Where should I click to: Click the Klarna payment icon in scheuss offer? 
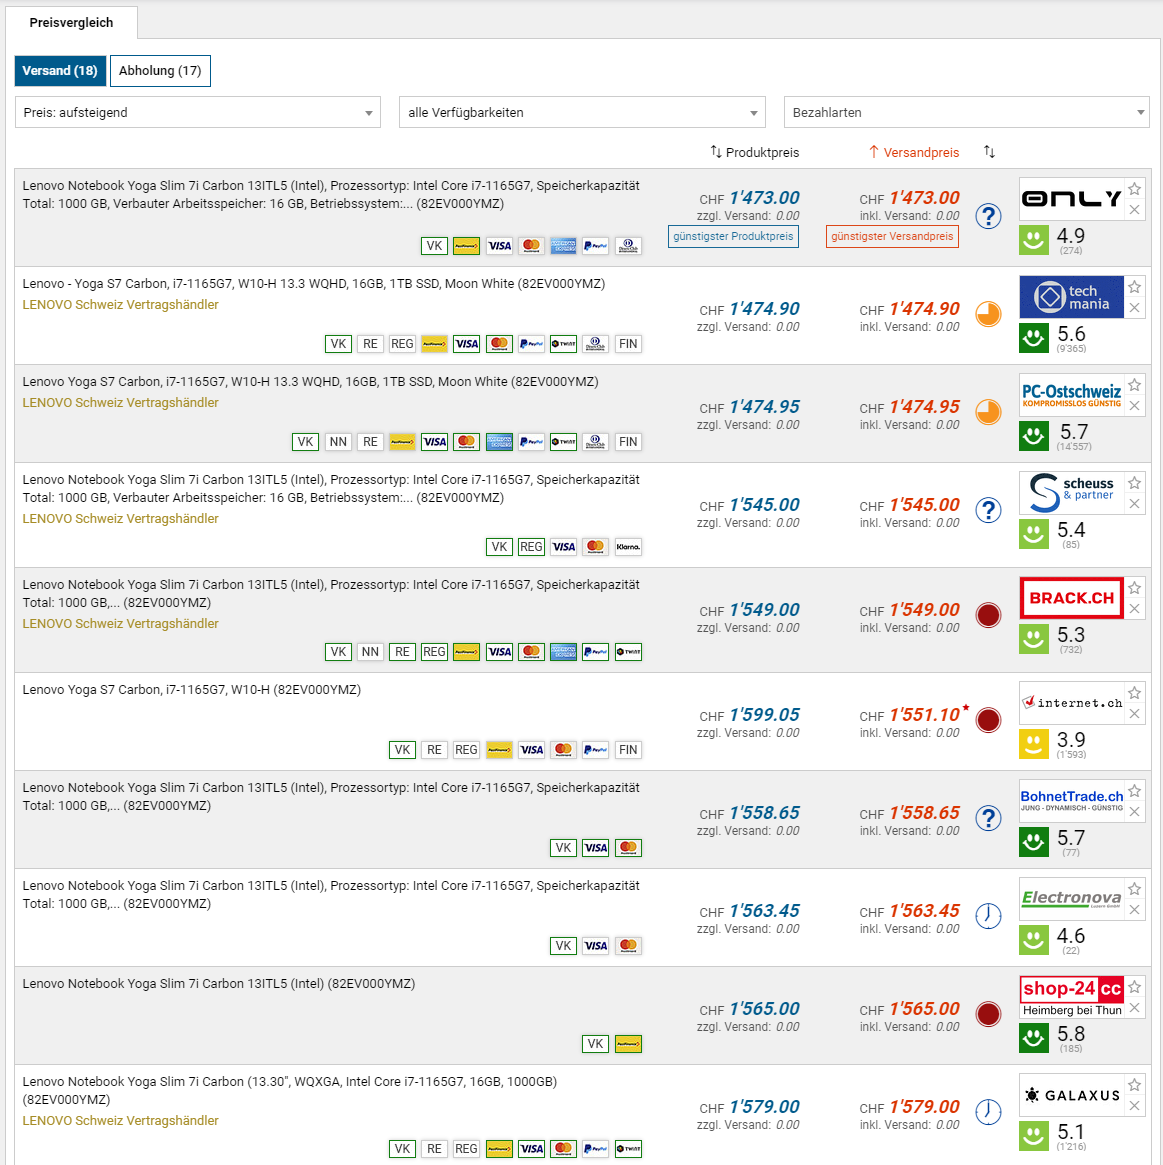point(628,547)
